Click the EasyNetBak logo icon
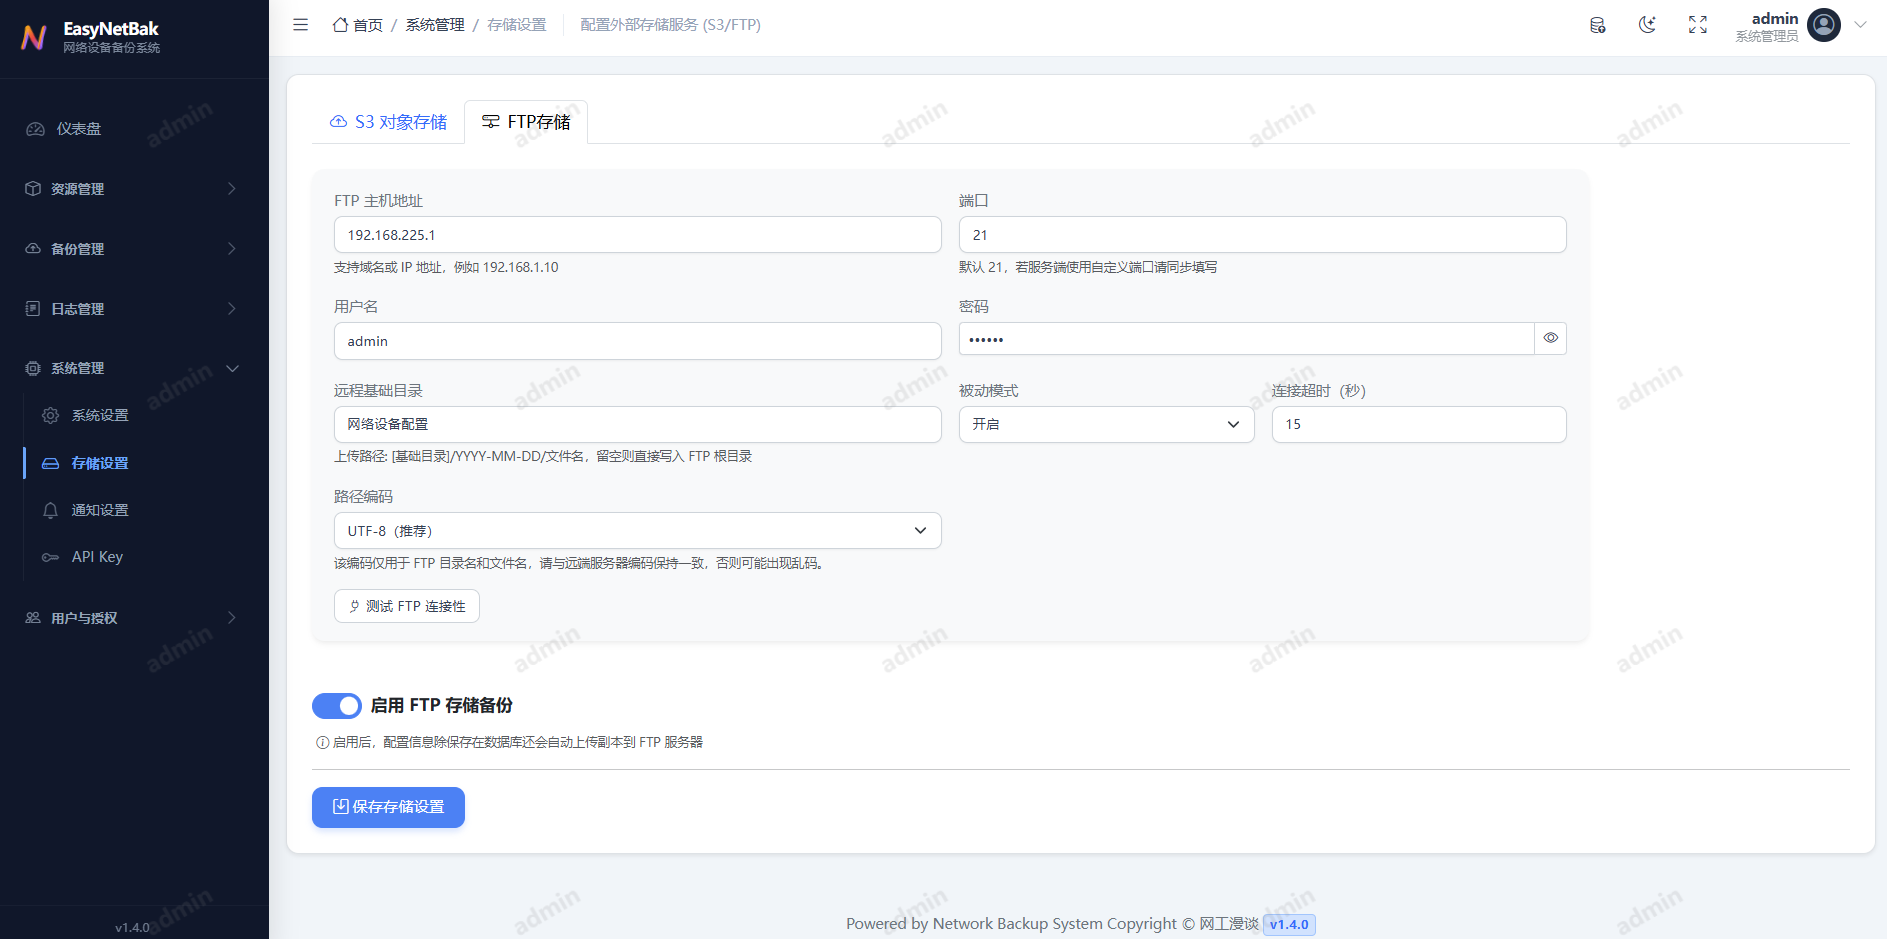 (34, 37)
